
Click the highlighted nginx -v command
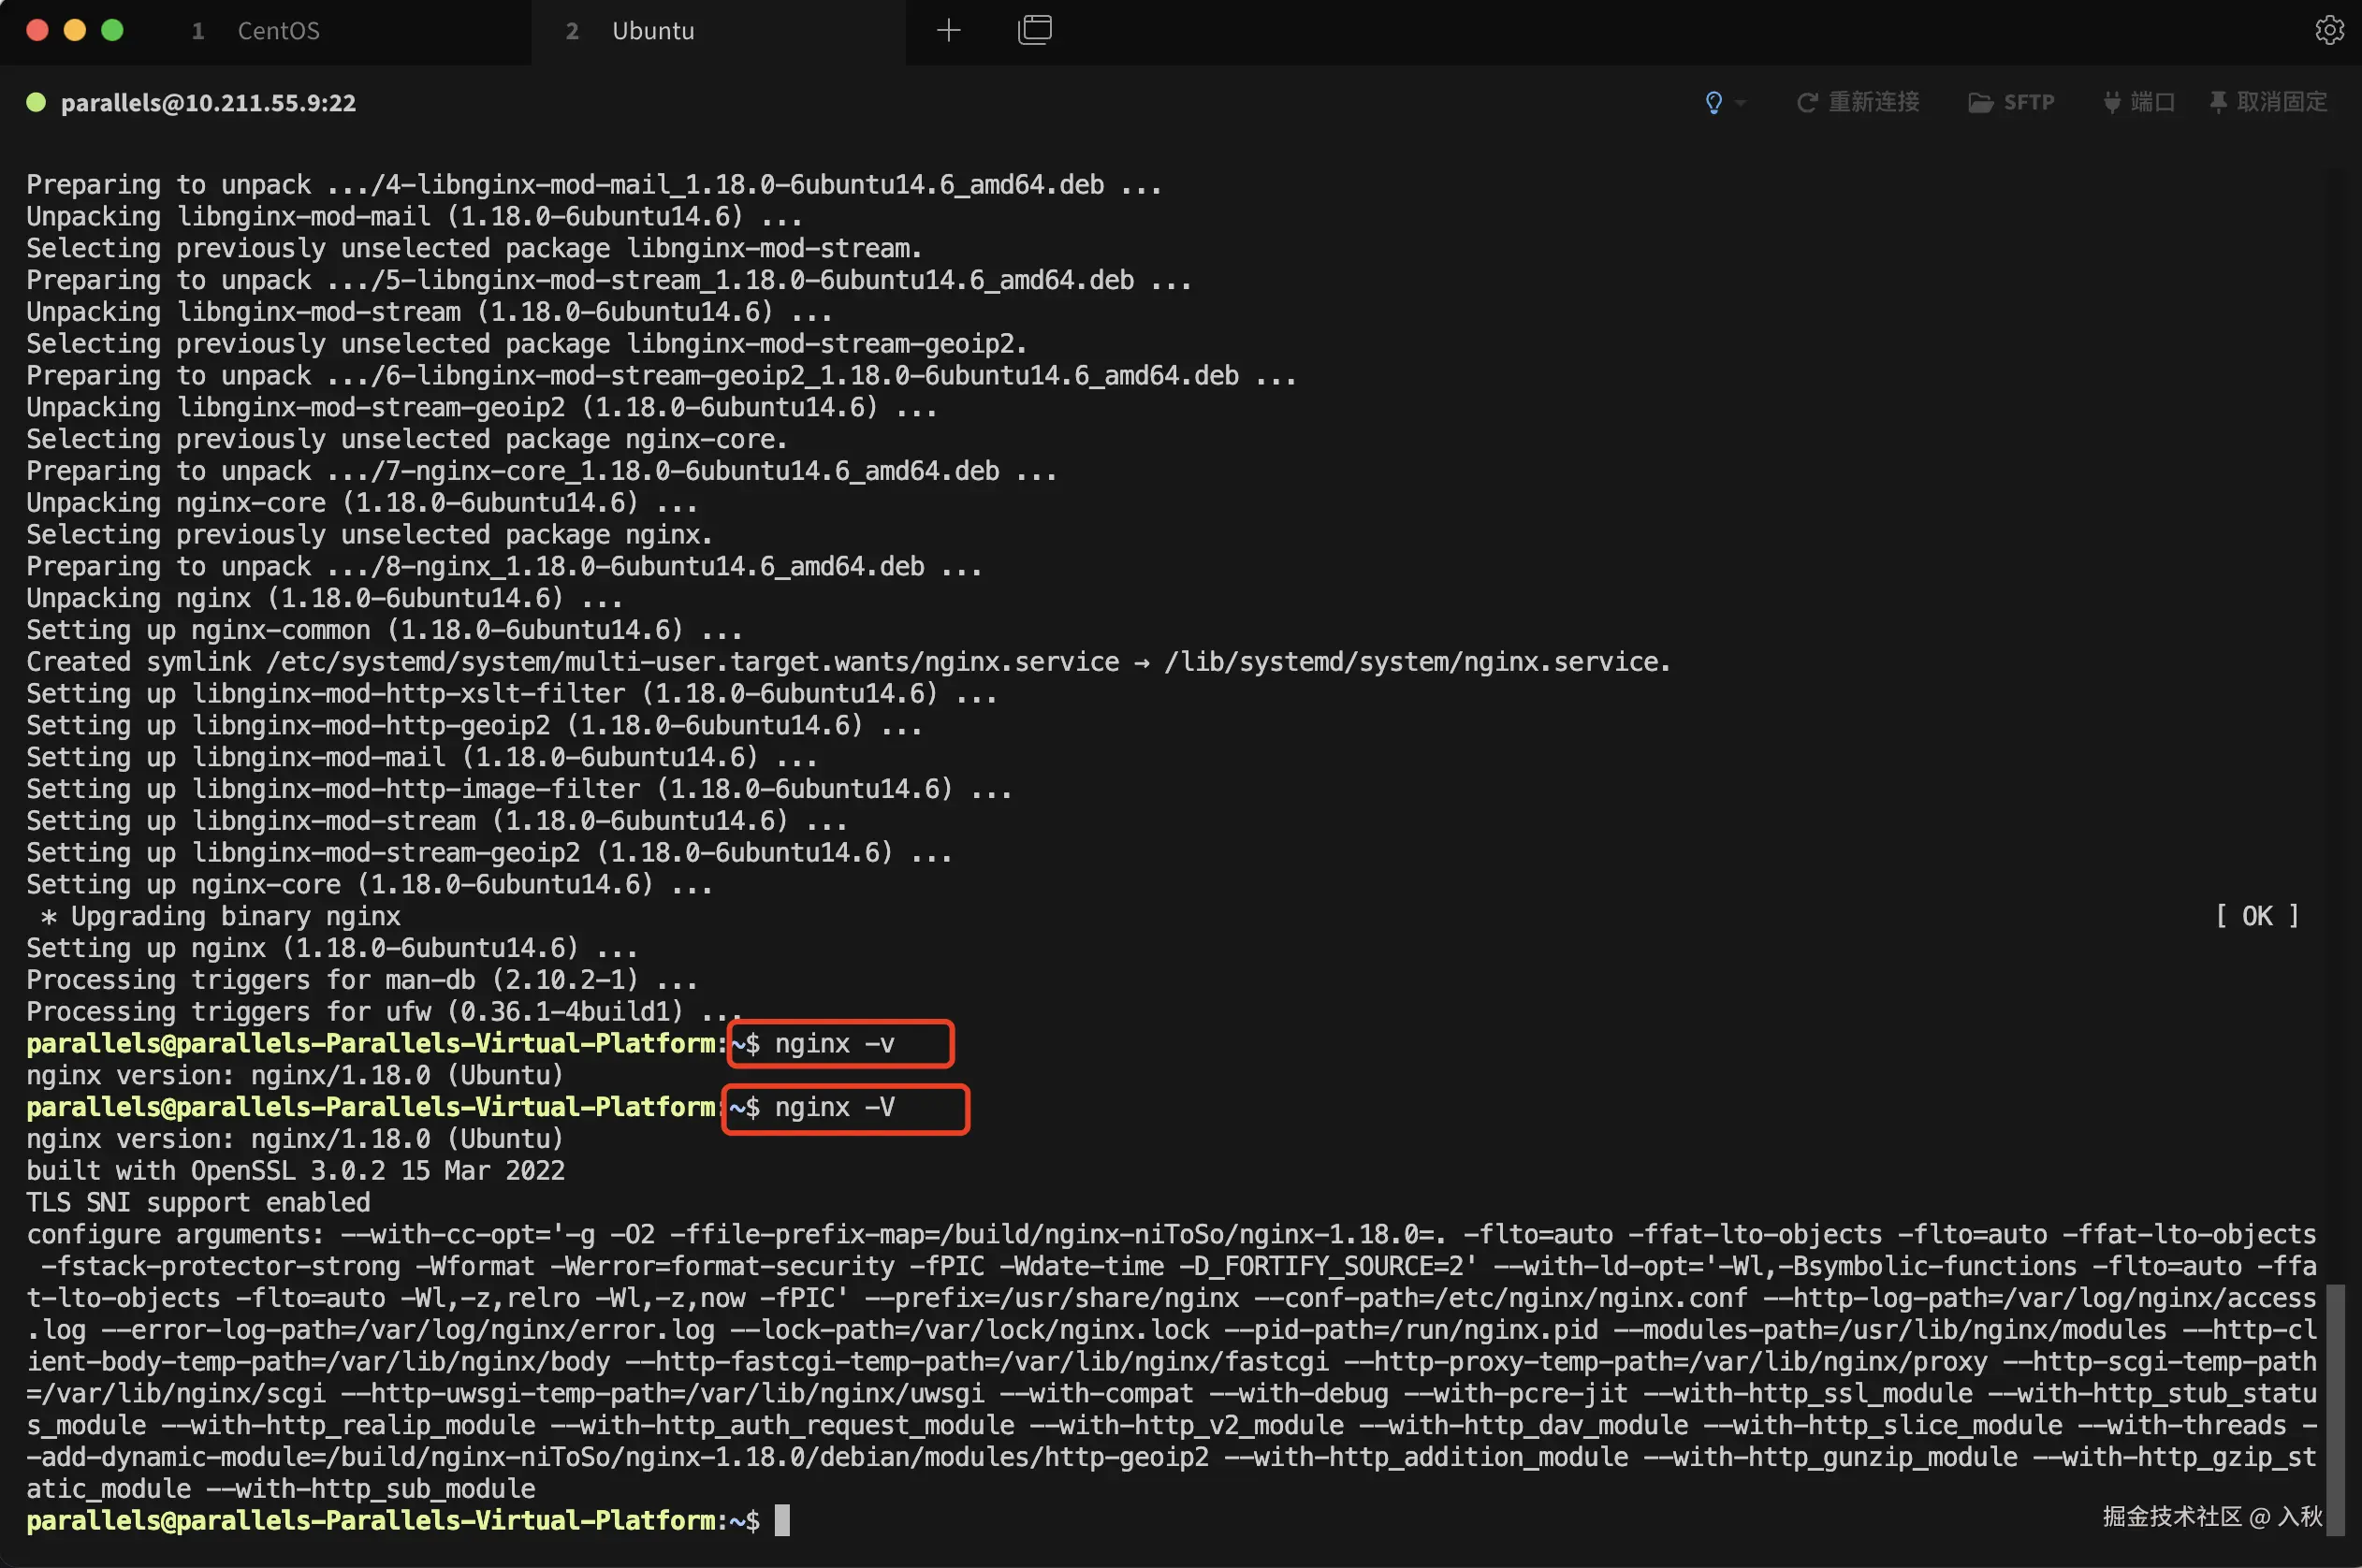coord(834,1044)
